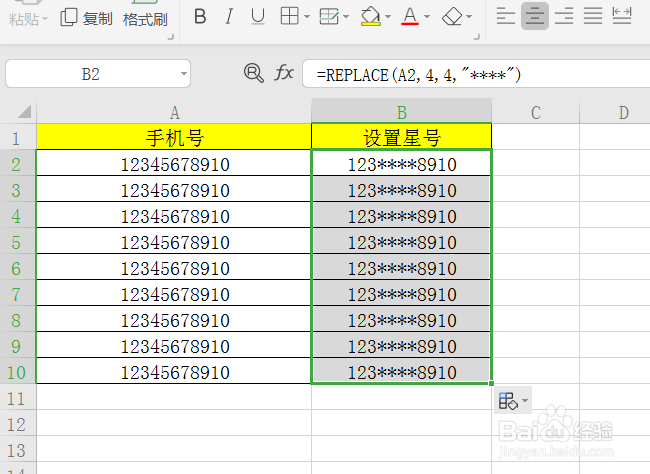Click the fill handle of the selection
650x474 pixels.
click(x=491, y=384)
